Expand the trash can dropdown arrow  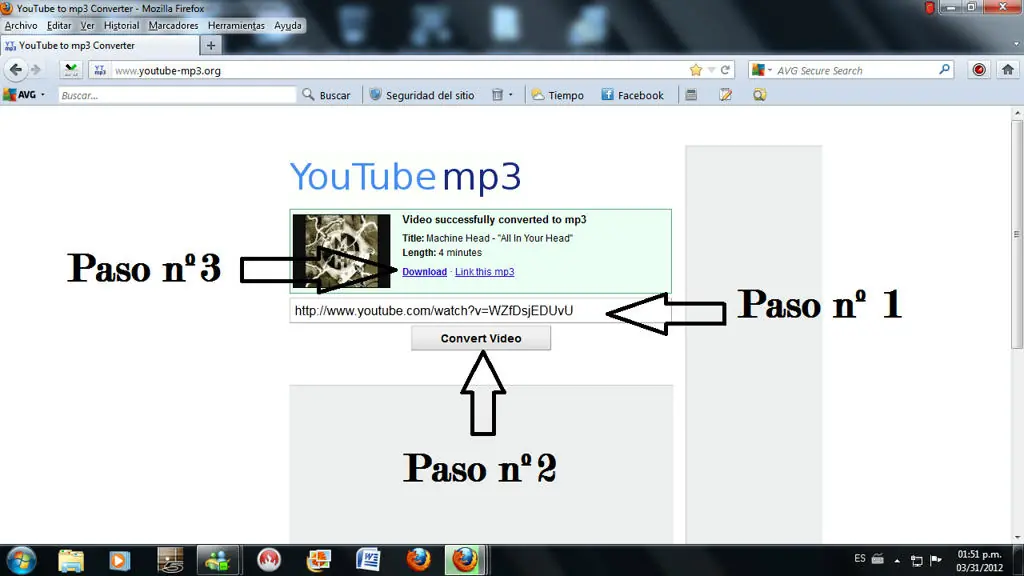click(511, 95)
